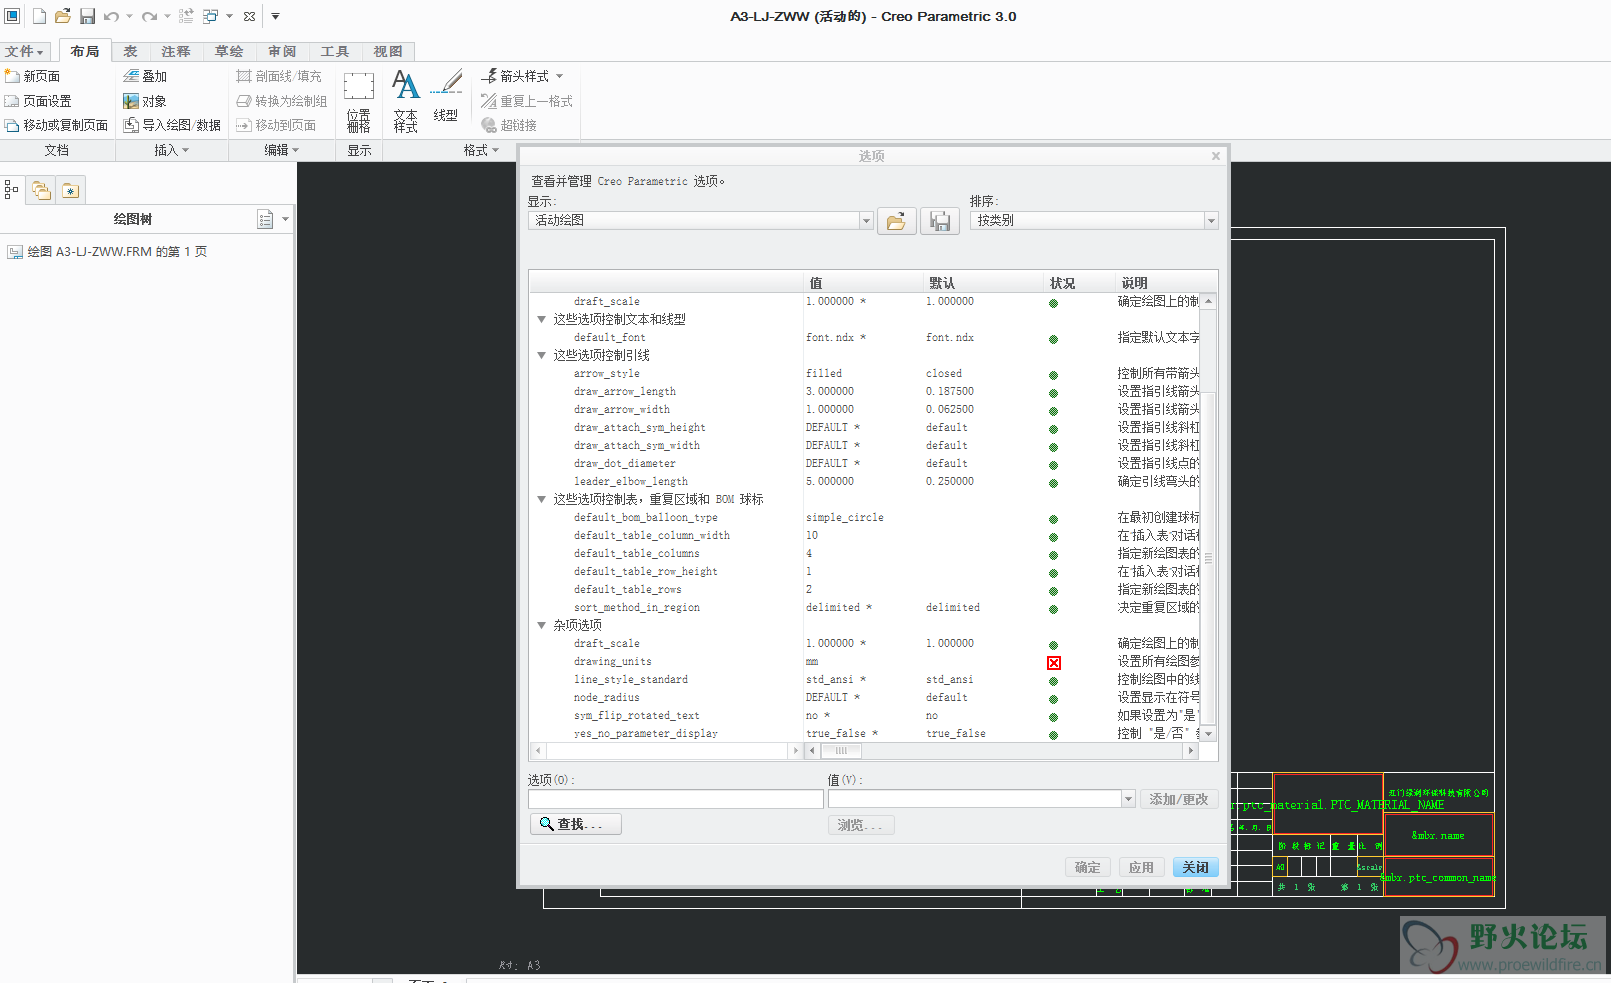
Task: Click the 浏览... (Browse) button
Action: pyautogui.click(x=861, y=825)
